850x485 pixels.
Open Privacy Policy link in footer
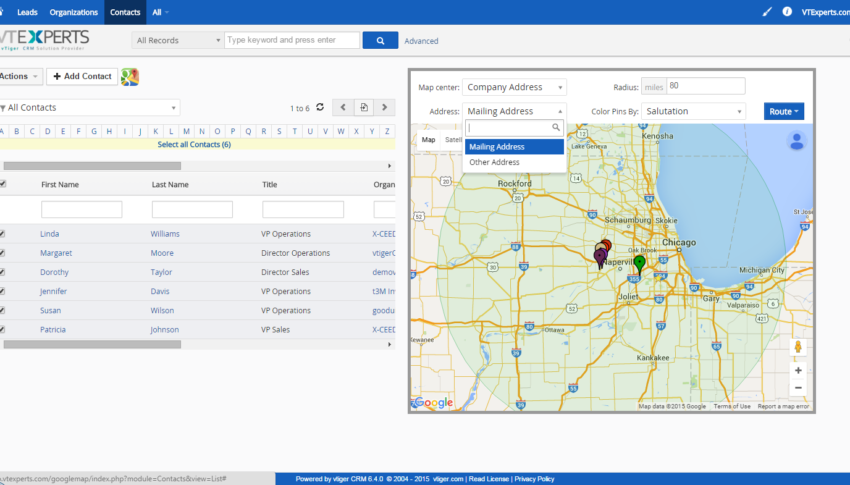534,479
